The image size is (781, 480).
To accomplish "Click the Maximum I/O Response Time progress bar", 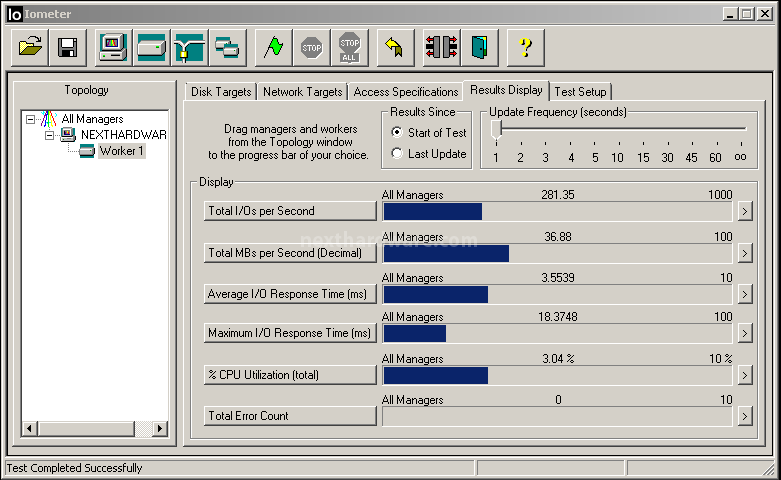I will point(557,334).
